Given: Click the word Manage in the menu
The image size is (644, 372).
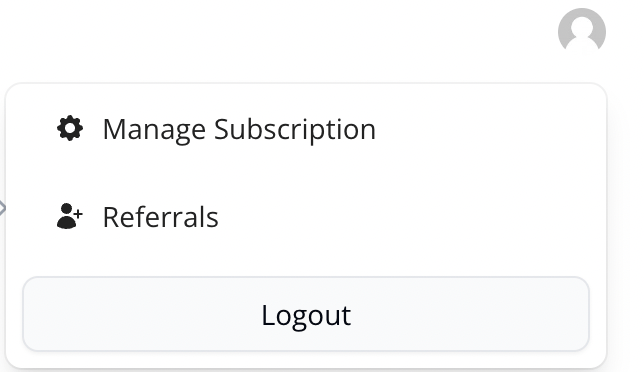Looking at the screenshot, I should pos(154,131).
